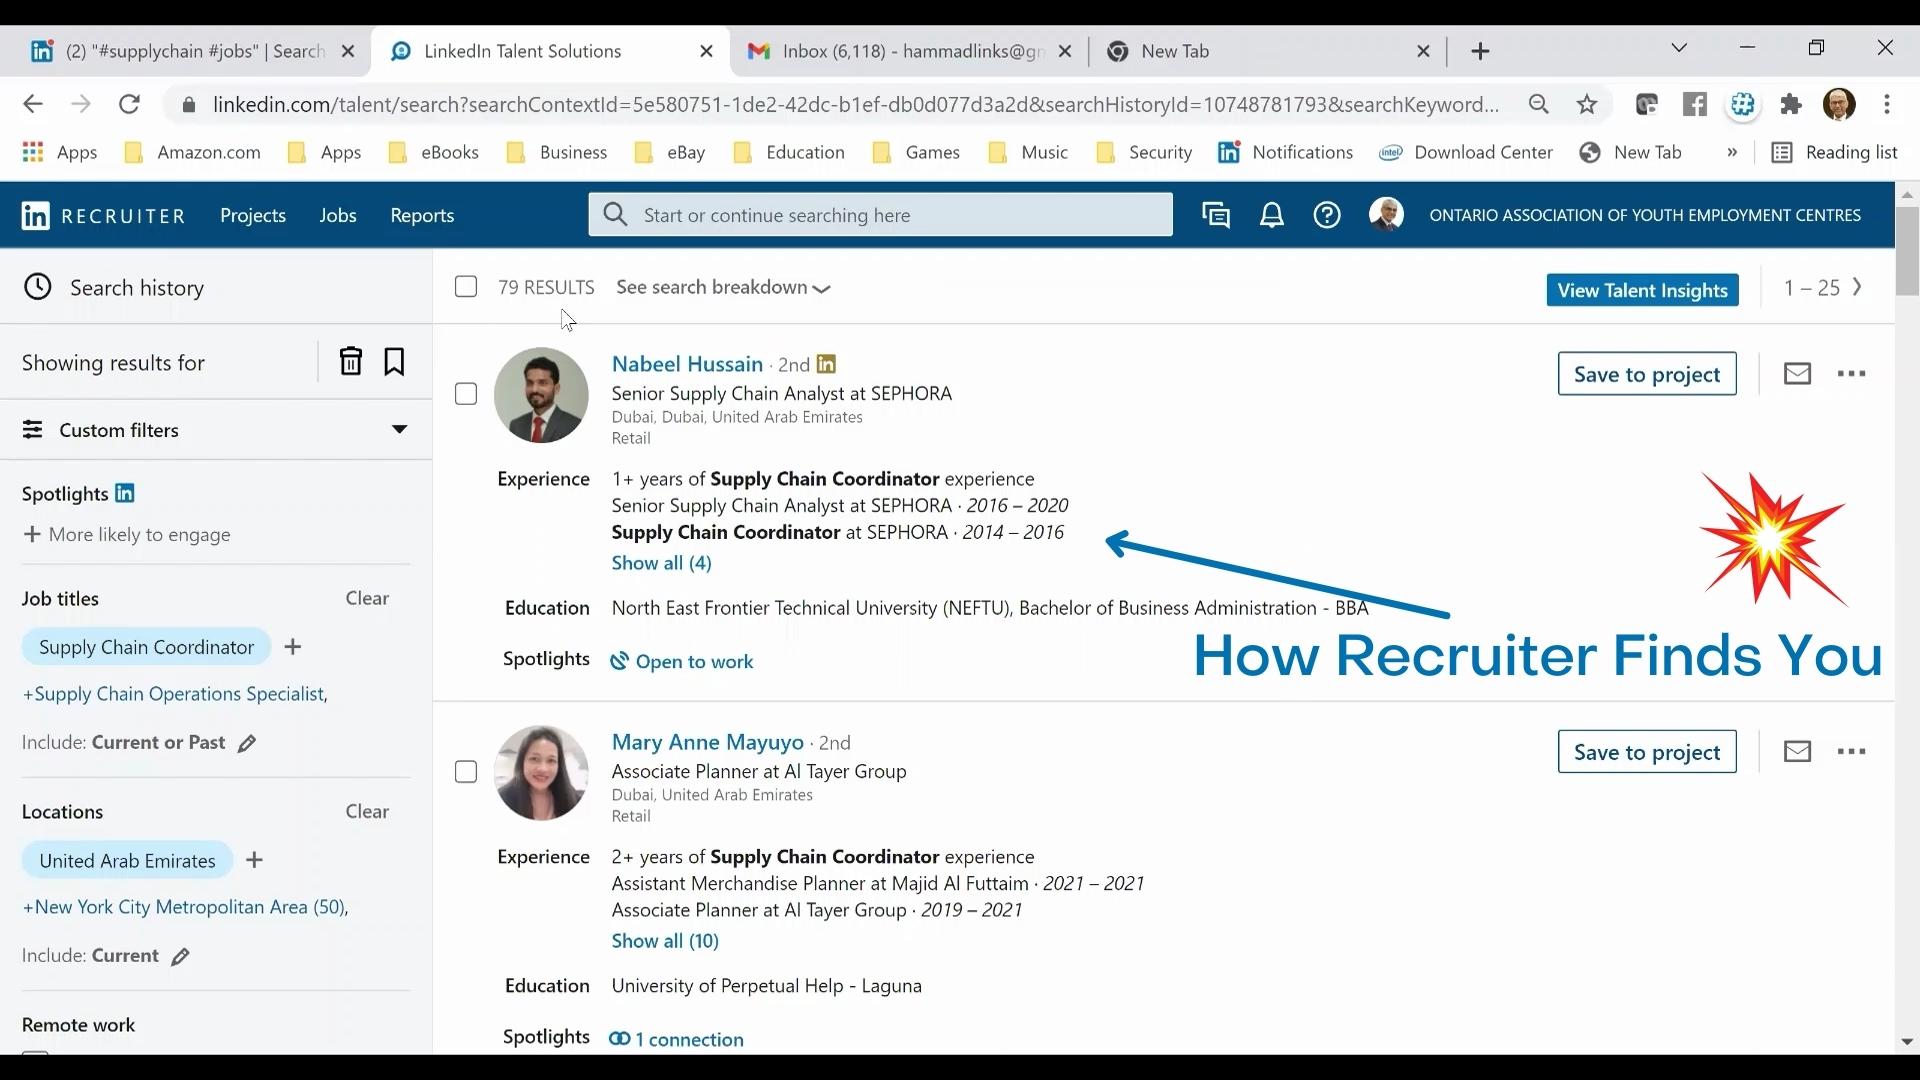Image resolution: width=1920 pixels, height=1080 pixels.
Task: Send message to Nabeel Hussain envelope icon
Action: click(x=1797, y=374)
